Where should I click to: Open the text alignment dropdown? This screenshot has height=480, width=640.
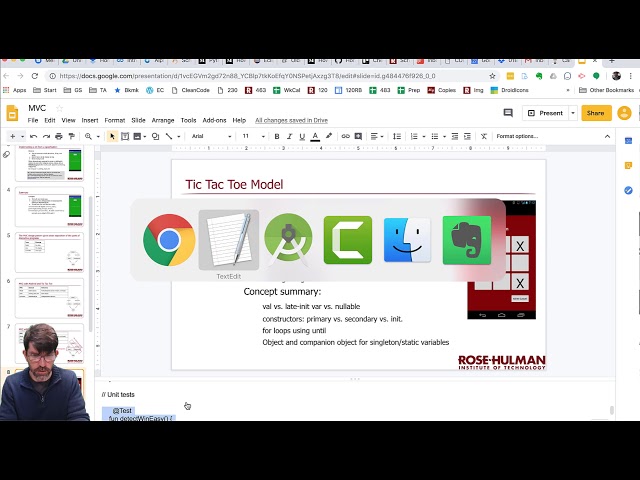pos(377,136)
